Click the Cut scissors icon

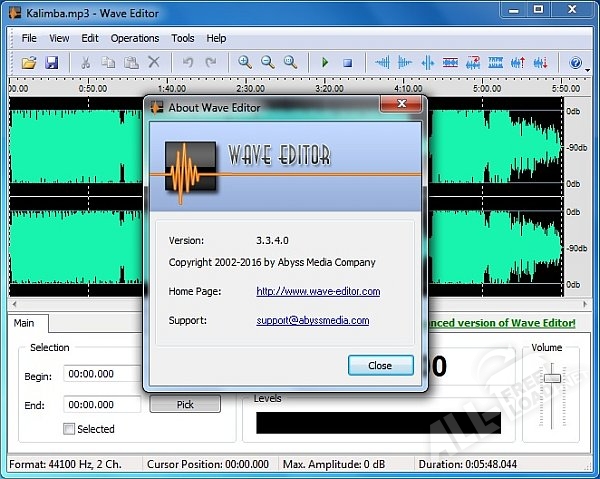[86, 63]
